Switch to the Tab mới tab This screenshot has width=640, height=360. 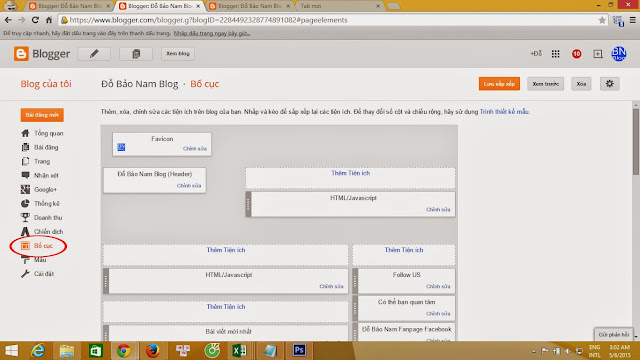point(339,6)
